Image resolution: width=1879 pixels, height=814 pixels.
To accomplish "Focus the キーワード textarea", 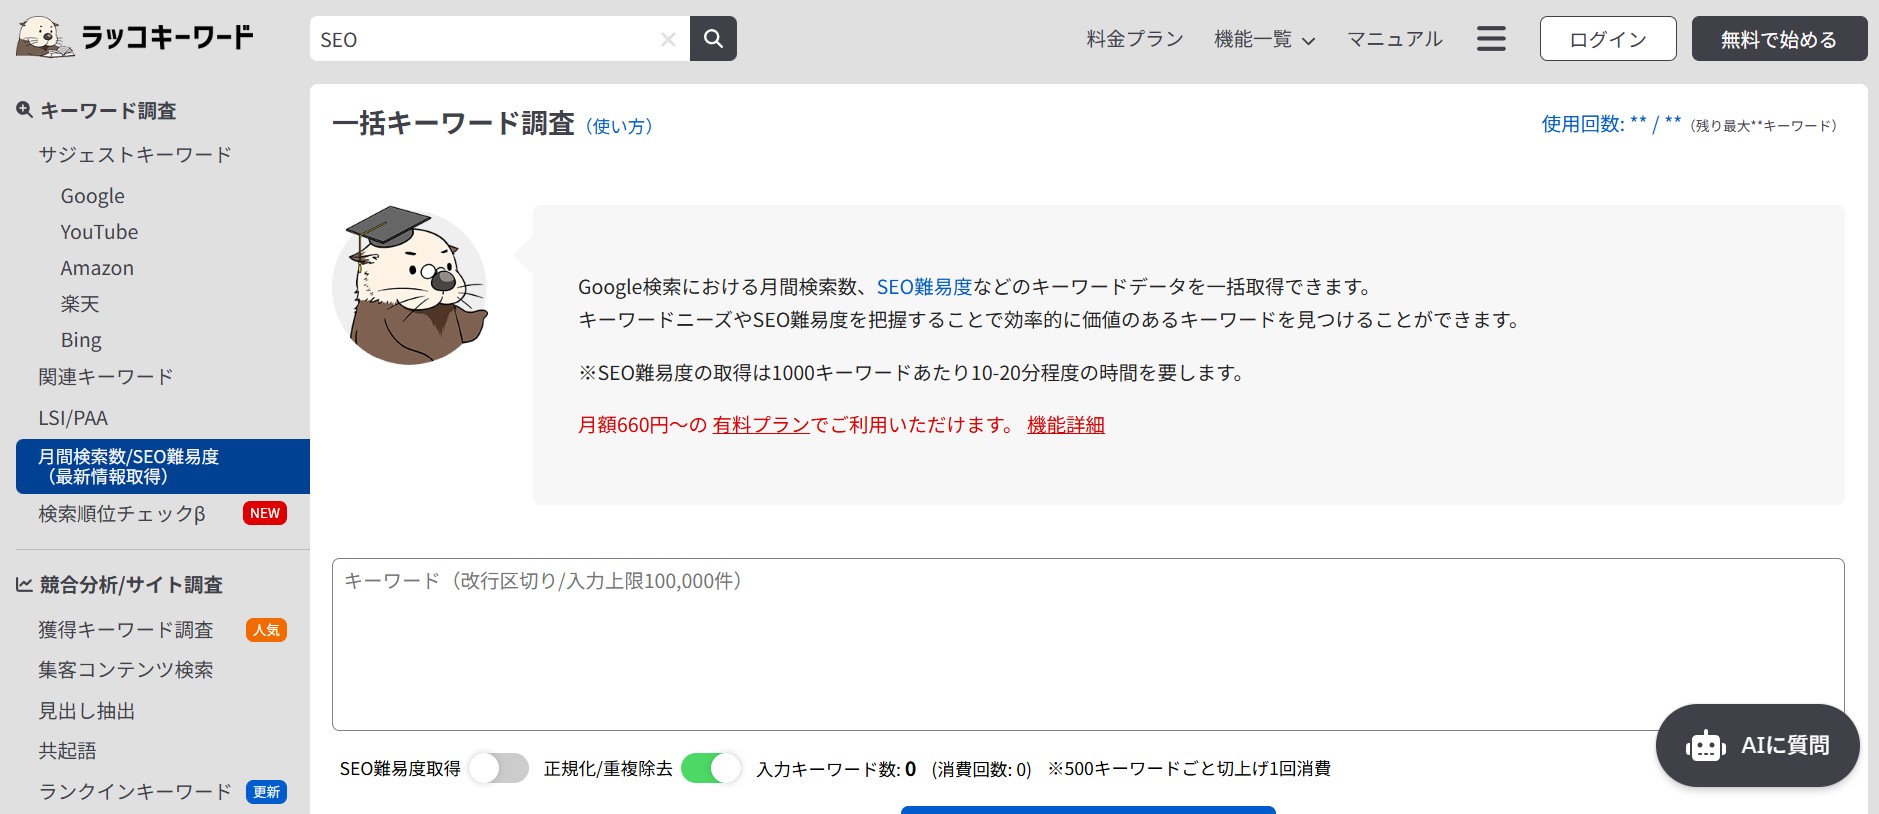I will point(1088,644).
